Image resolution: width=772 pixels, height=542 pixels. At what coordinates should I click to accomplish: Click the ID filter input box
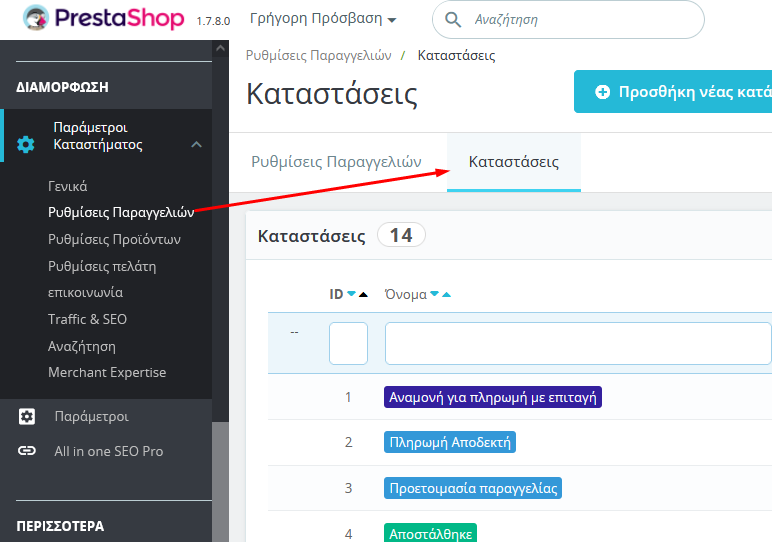pos(348,343)
